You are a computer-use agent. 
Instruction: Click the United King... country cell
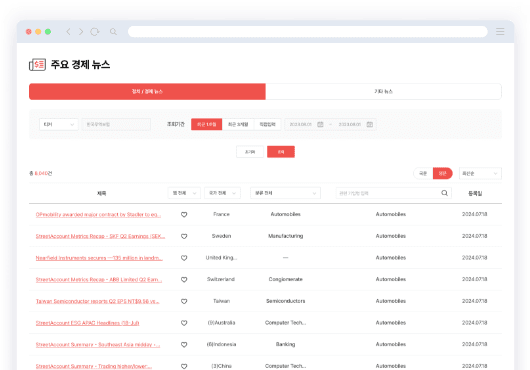(x=221, y=257)
